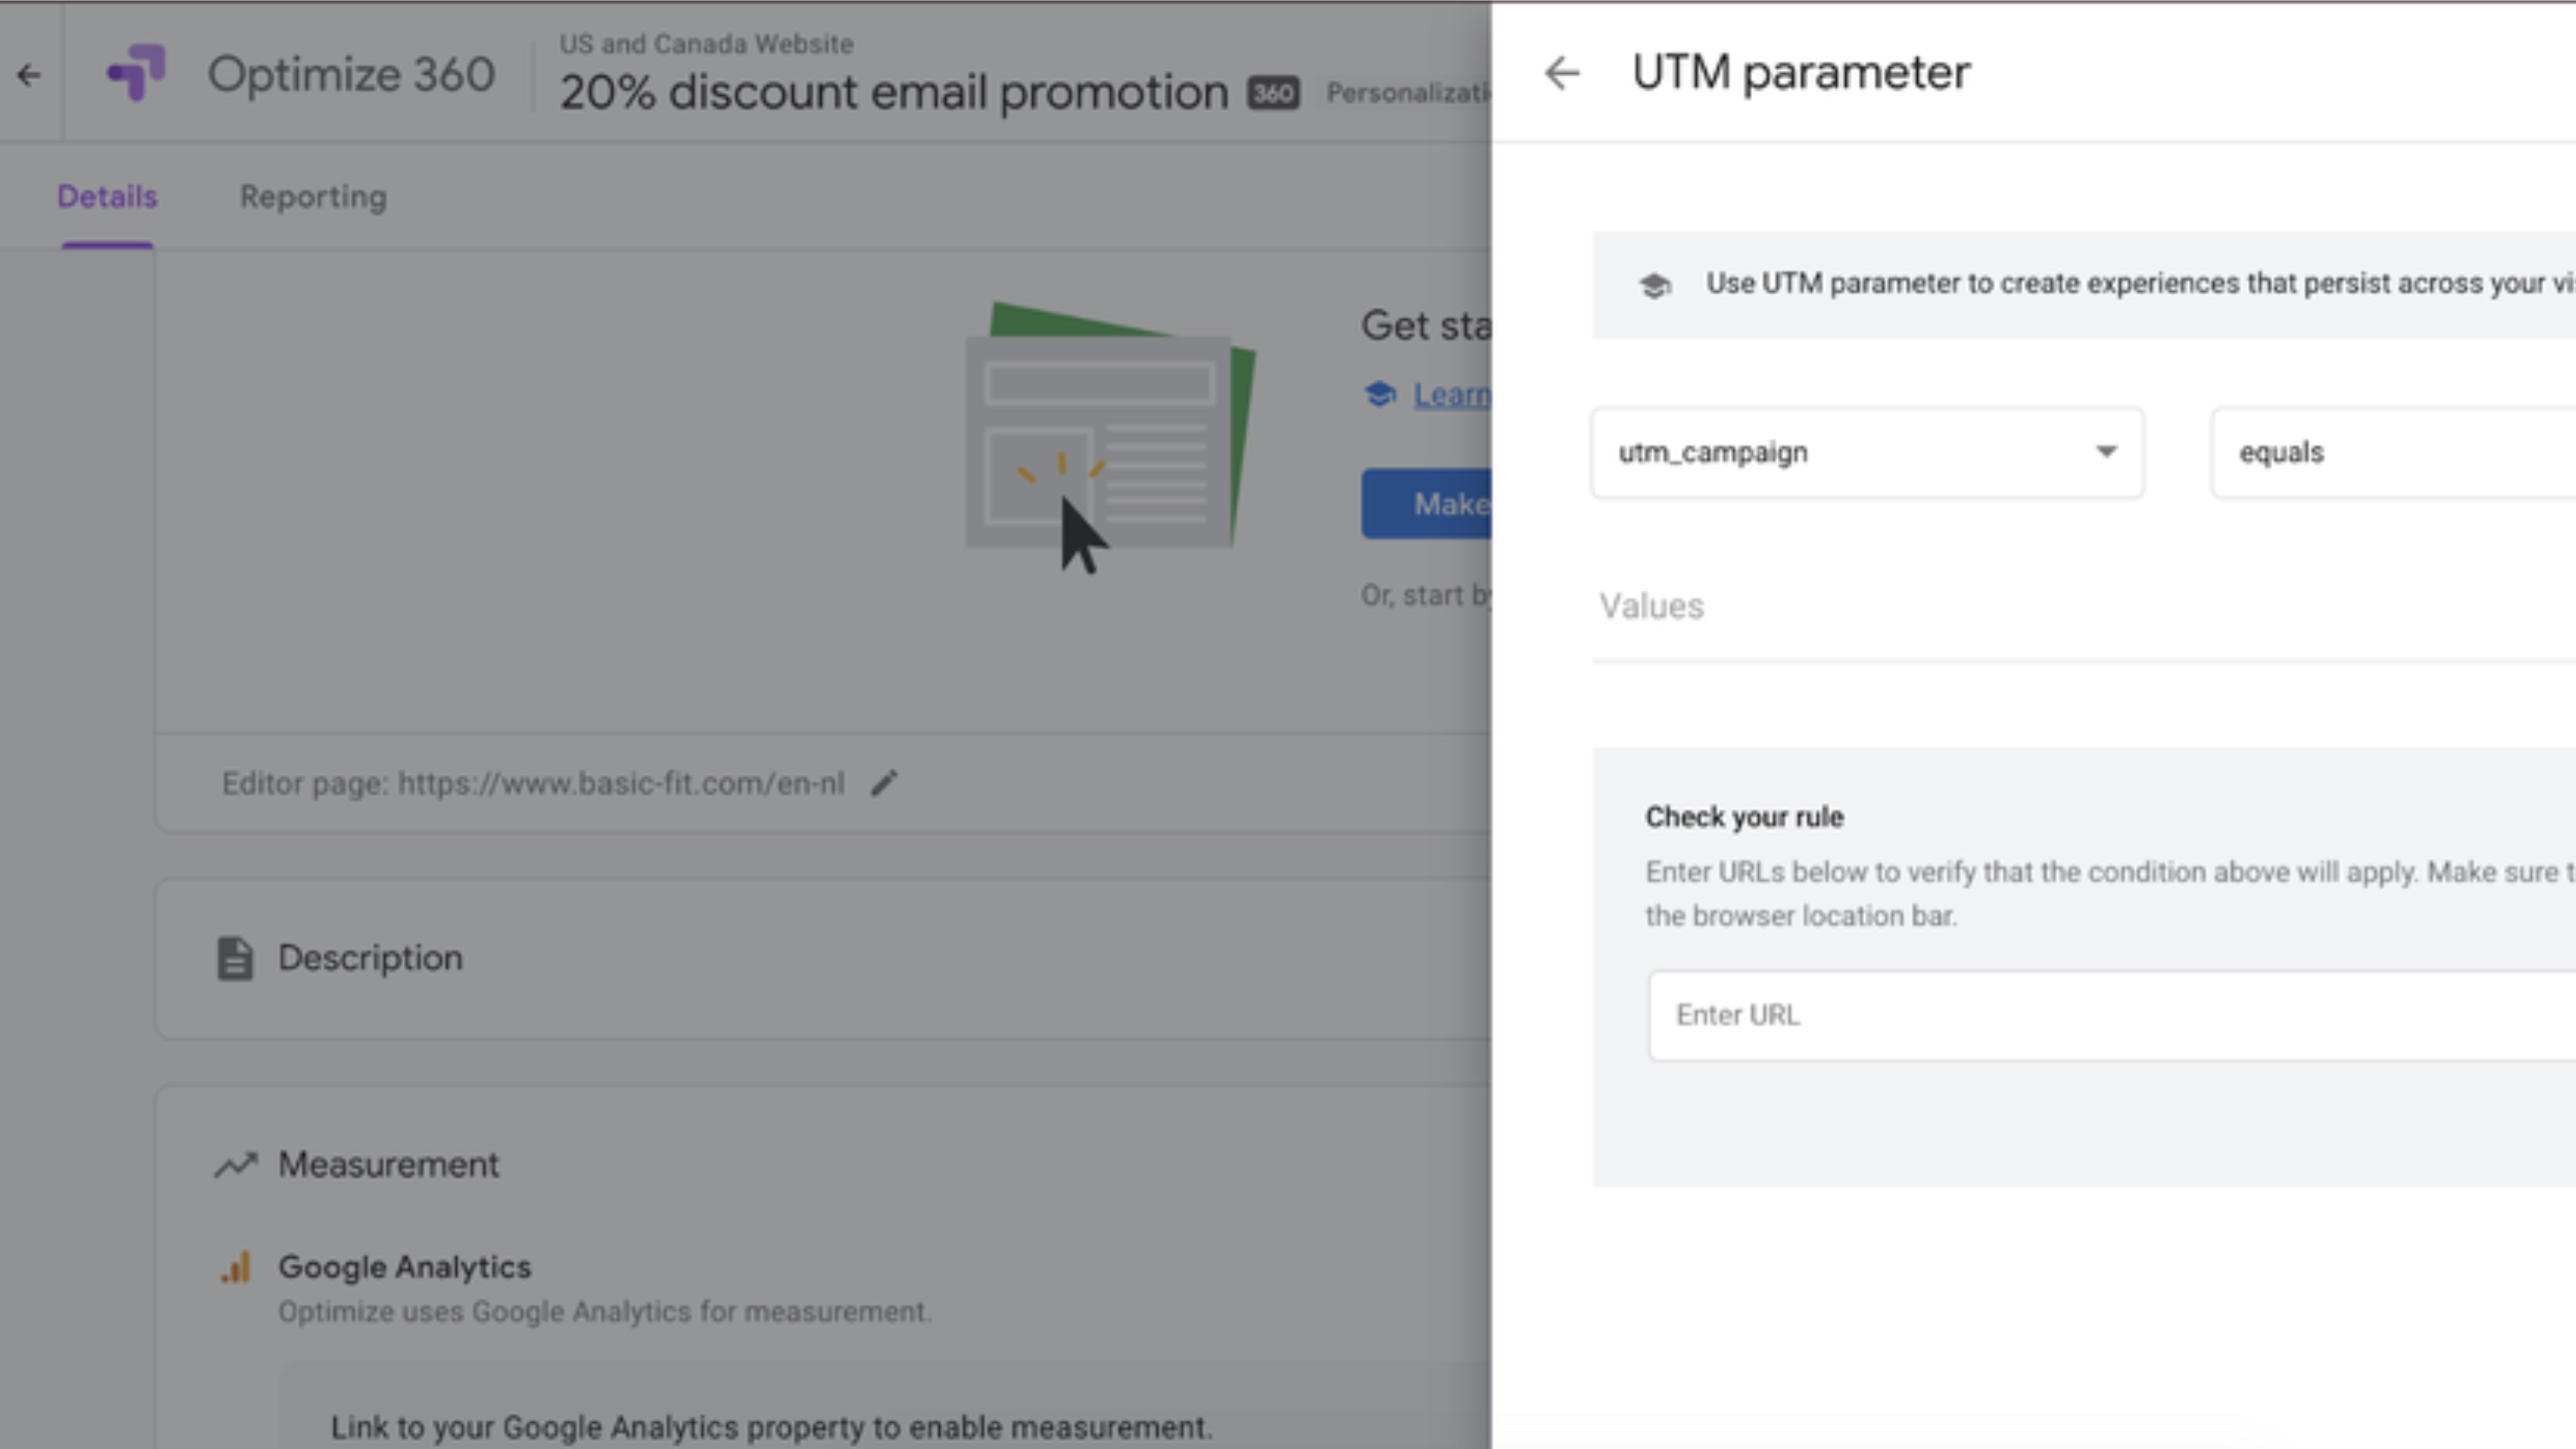This screenshot has height=1449, width=2576.
Task: Switch to the Reporting tab
Action: point(313,197)
